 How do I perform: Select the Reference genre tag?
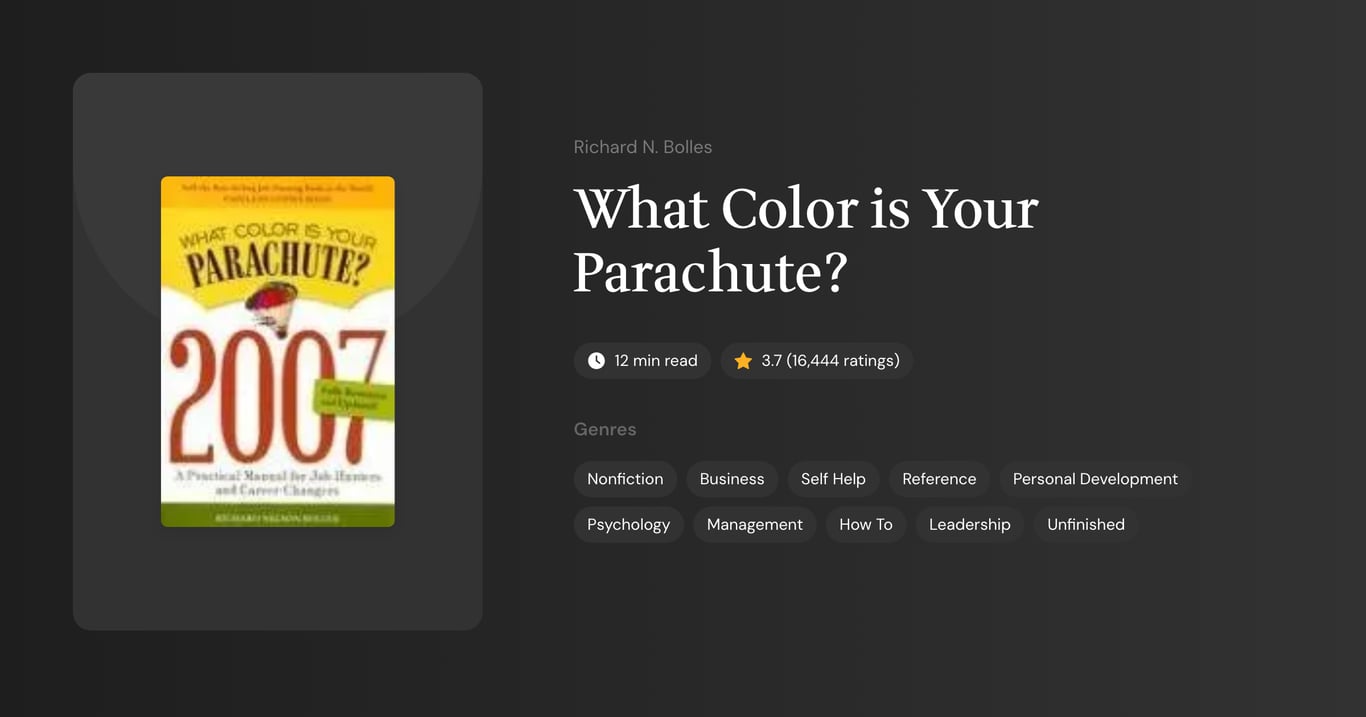939,478
